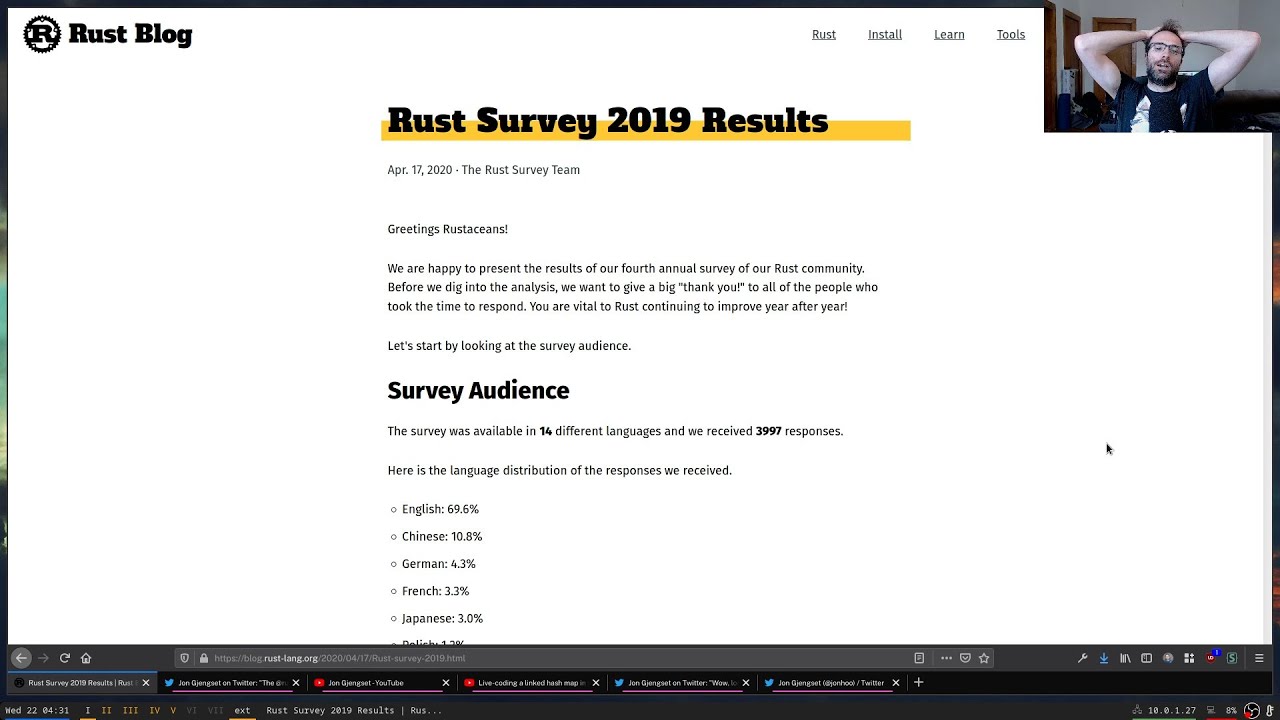1280x720 pixels.
Task: Open the Learn link in site header
Action: click(949, 34)
